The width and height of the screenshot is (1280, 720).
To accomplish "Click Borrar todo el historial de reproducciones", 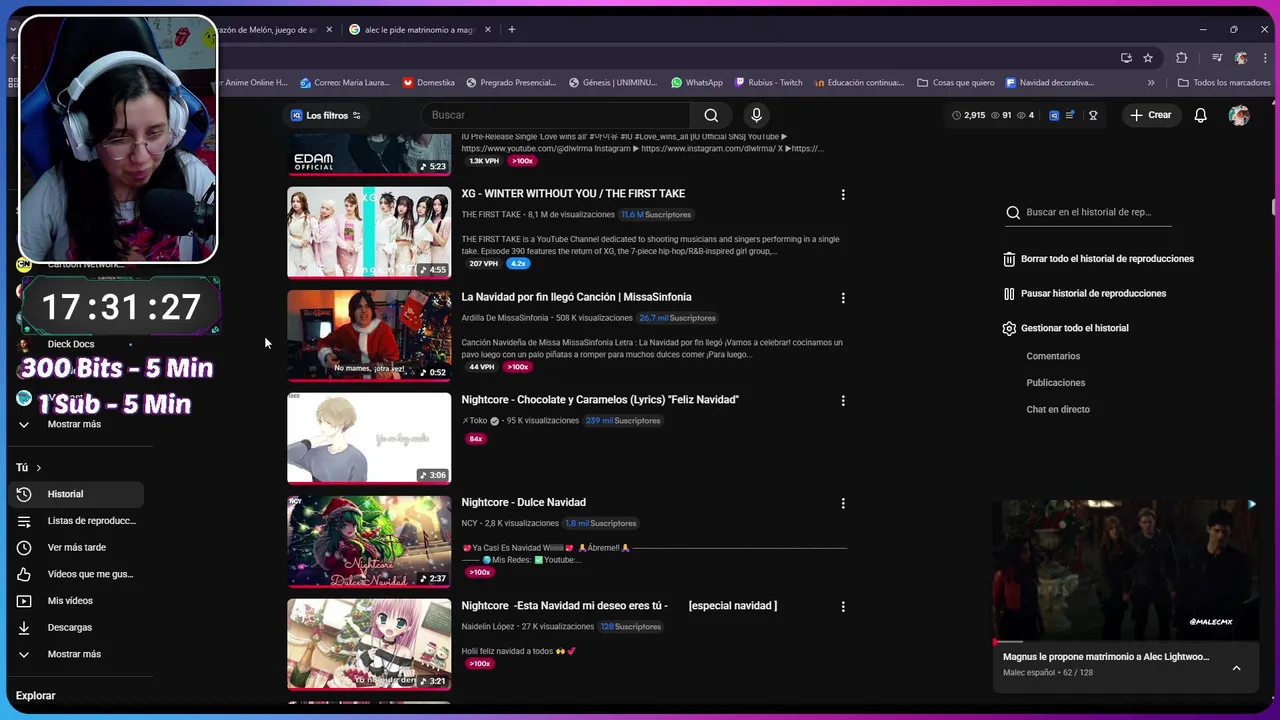I will coord(1098,259).
